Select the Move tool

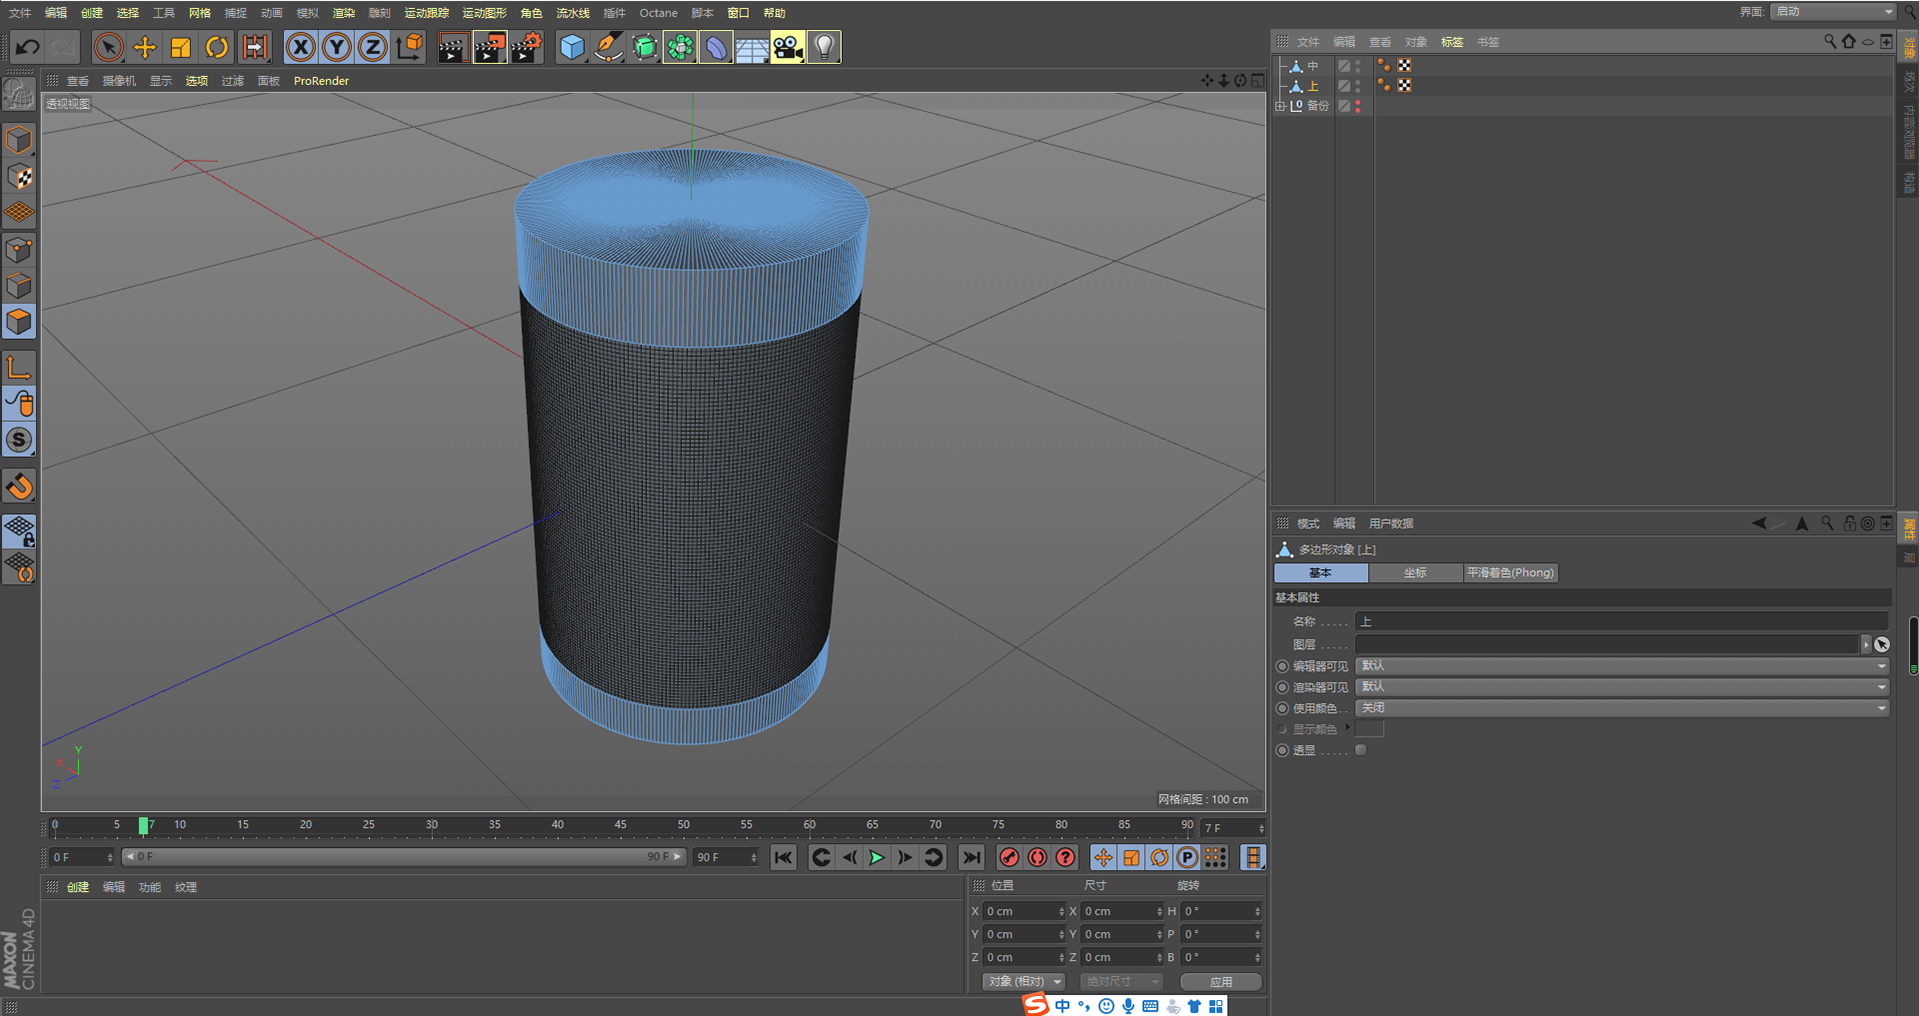(145, 47)
